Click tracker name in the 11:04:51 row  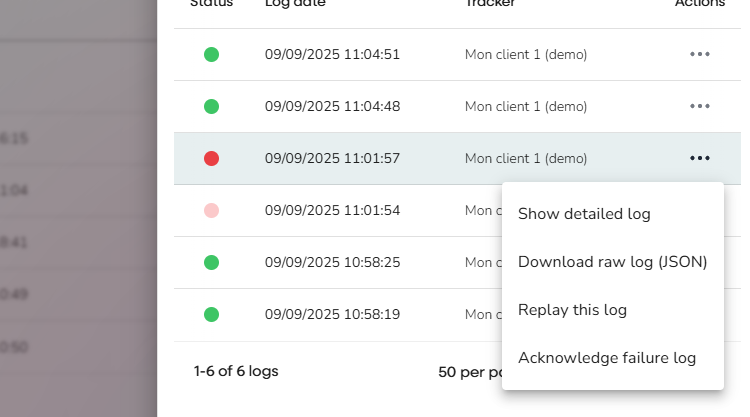(x=526, y=54)
